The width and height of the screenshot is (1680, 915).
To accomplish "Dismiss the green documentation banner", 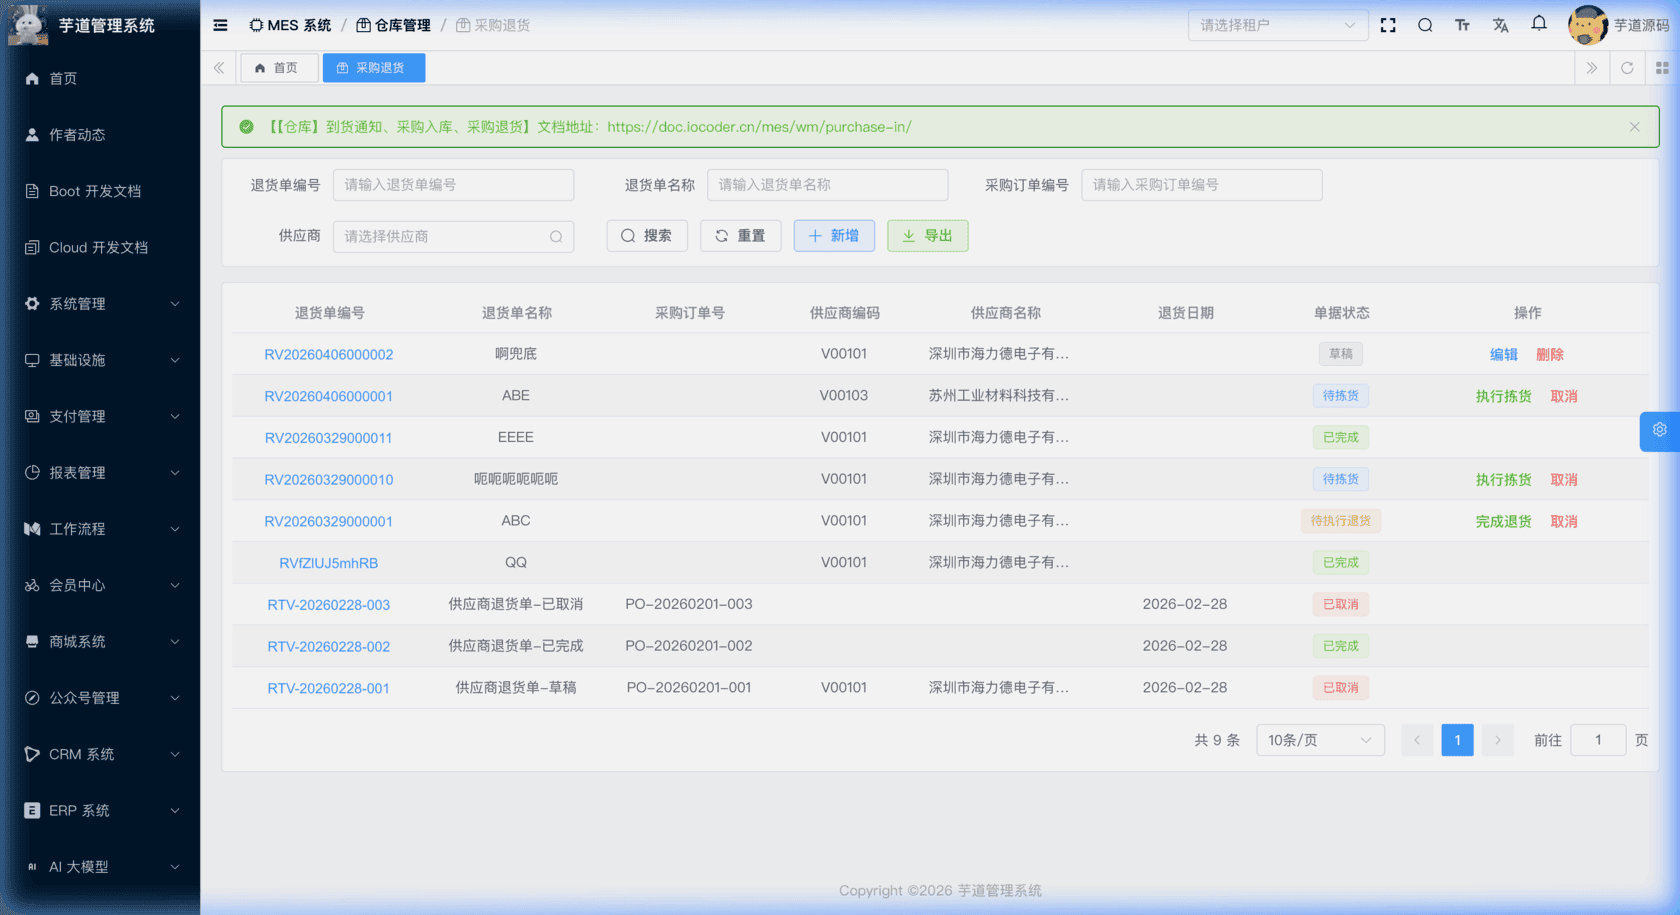I will (1634, 127).
